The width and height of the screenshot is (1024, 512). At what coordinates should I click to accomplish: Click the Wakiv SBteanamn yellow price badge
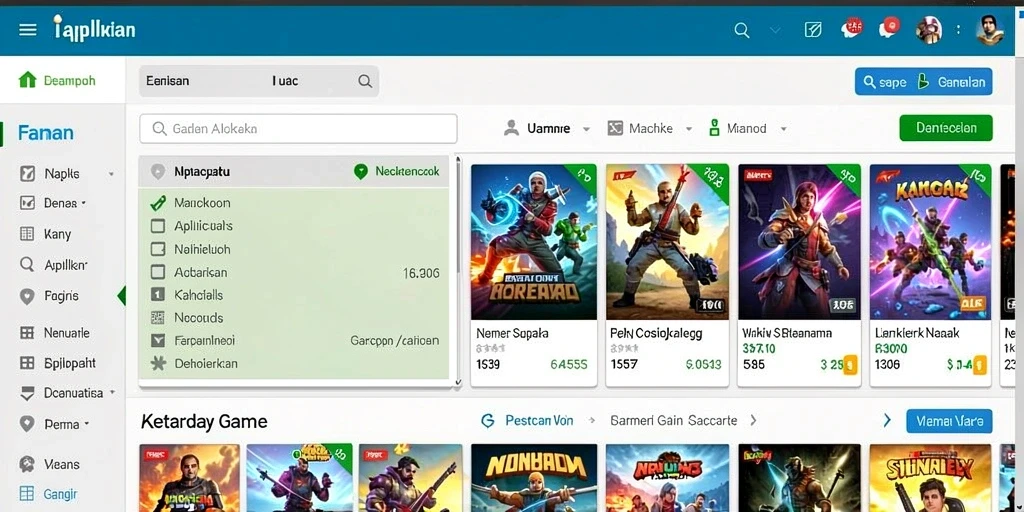coord(850,364)
